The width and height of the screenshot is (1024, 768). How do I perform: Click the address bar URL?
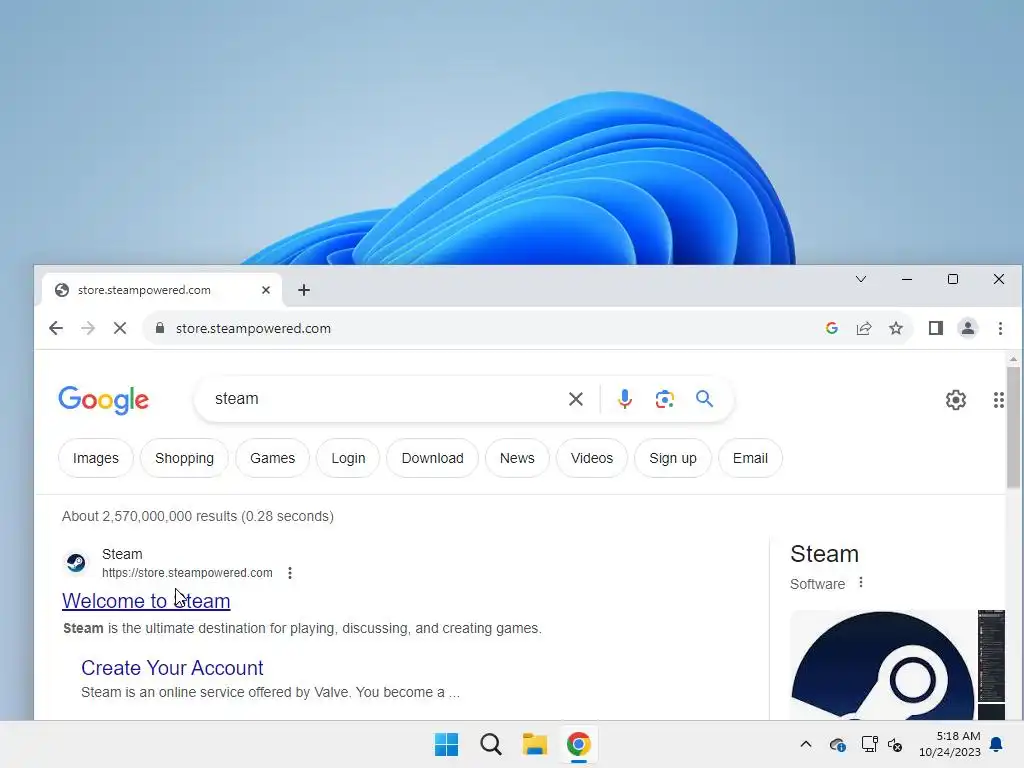[x=253, y=328]
